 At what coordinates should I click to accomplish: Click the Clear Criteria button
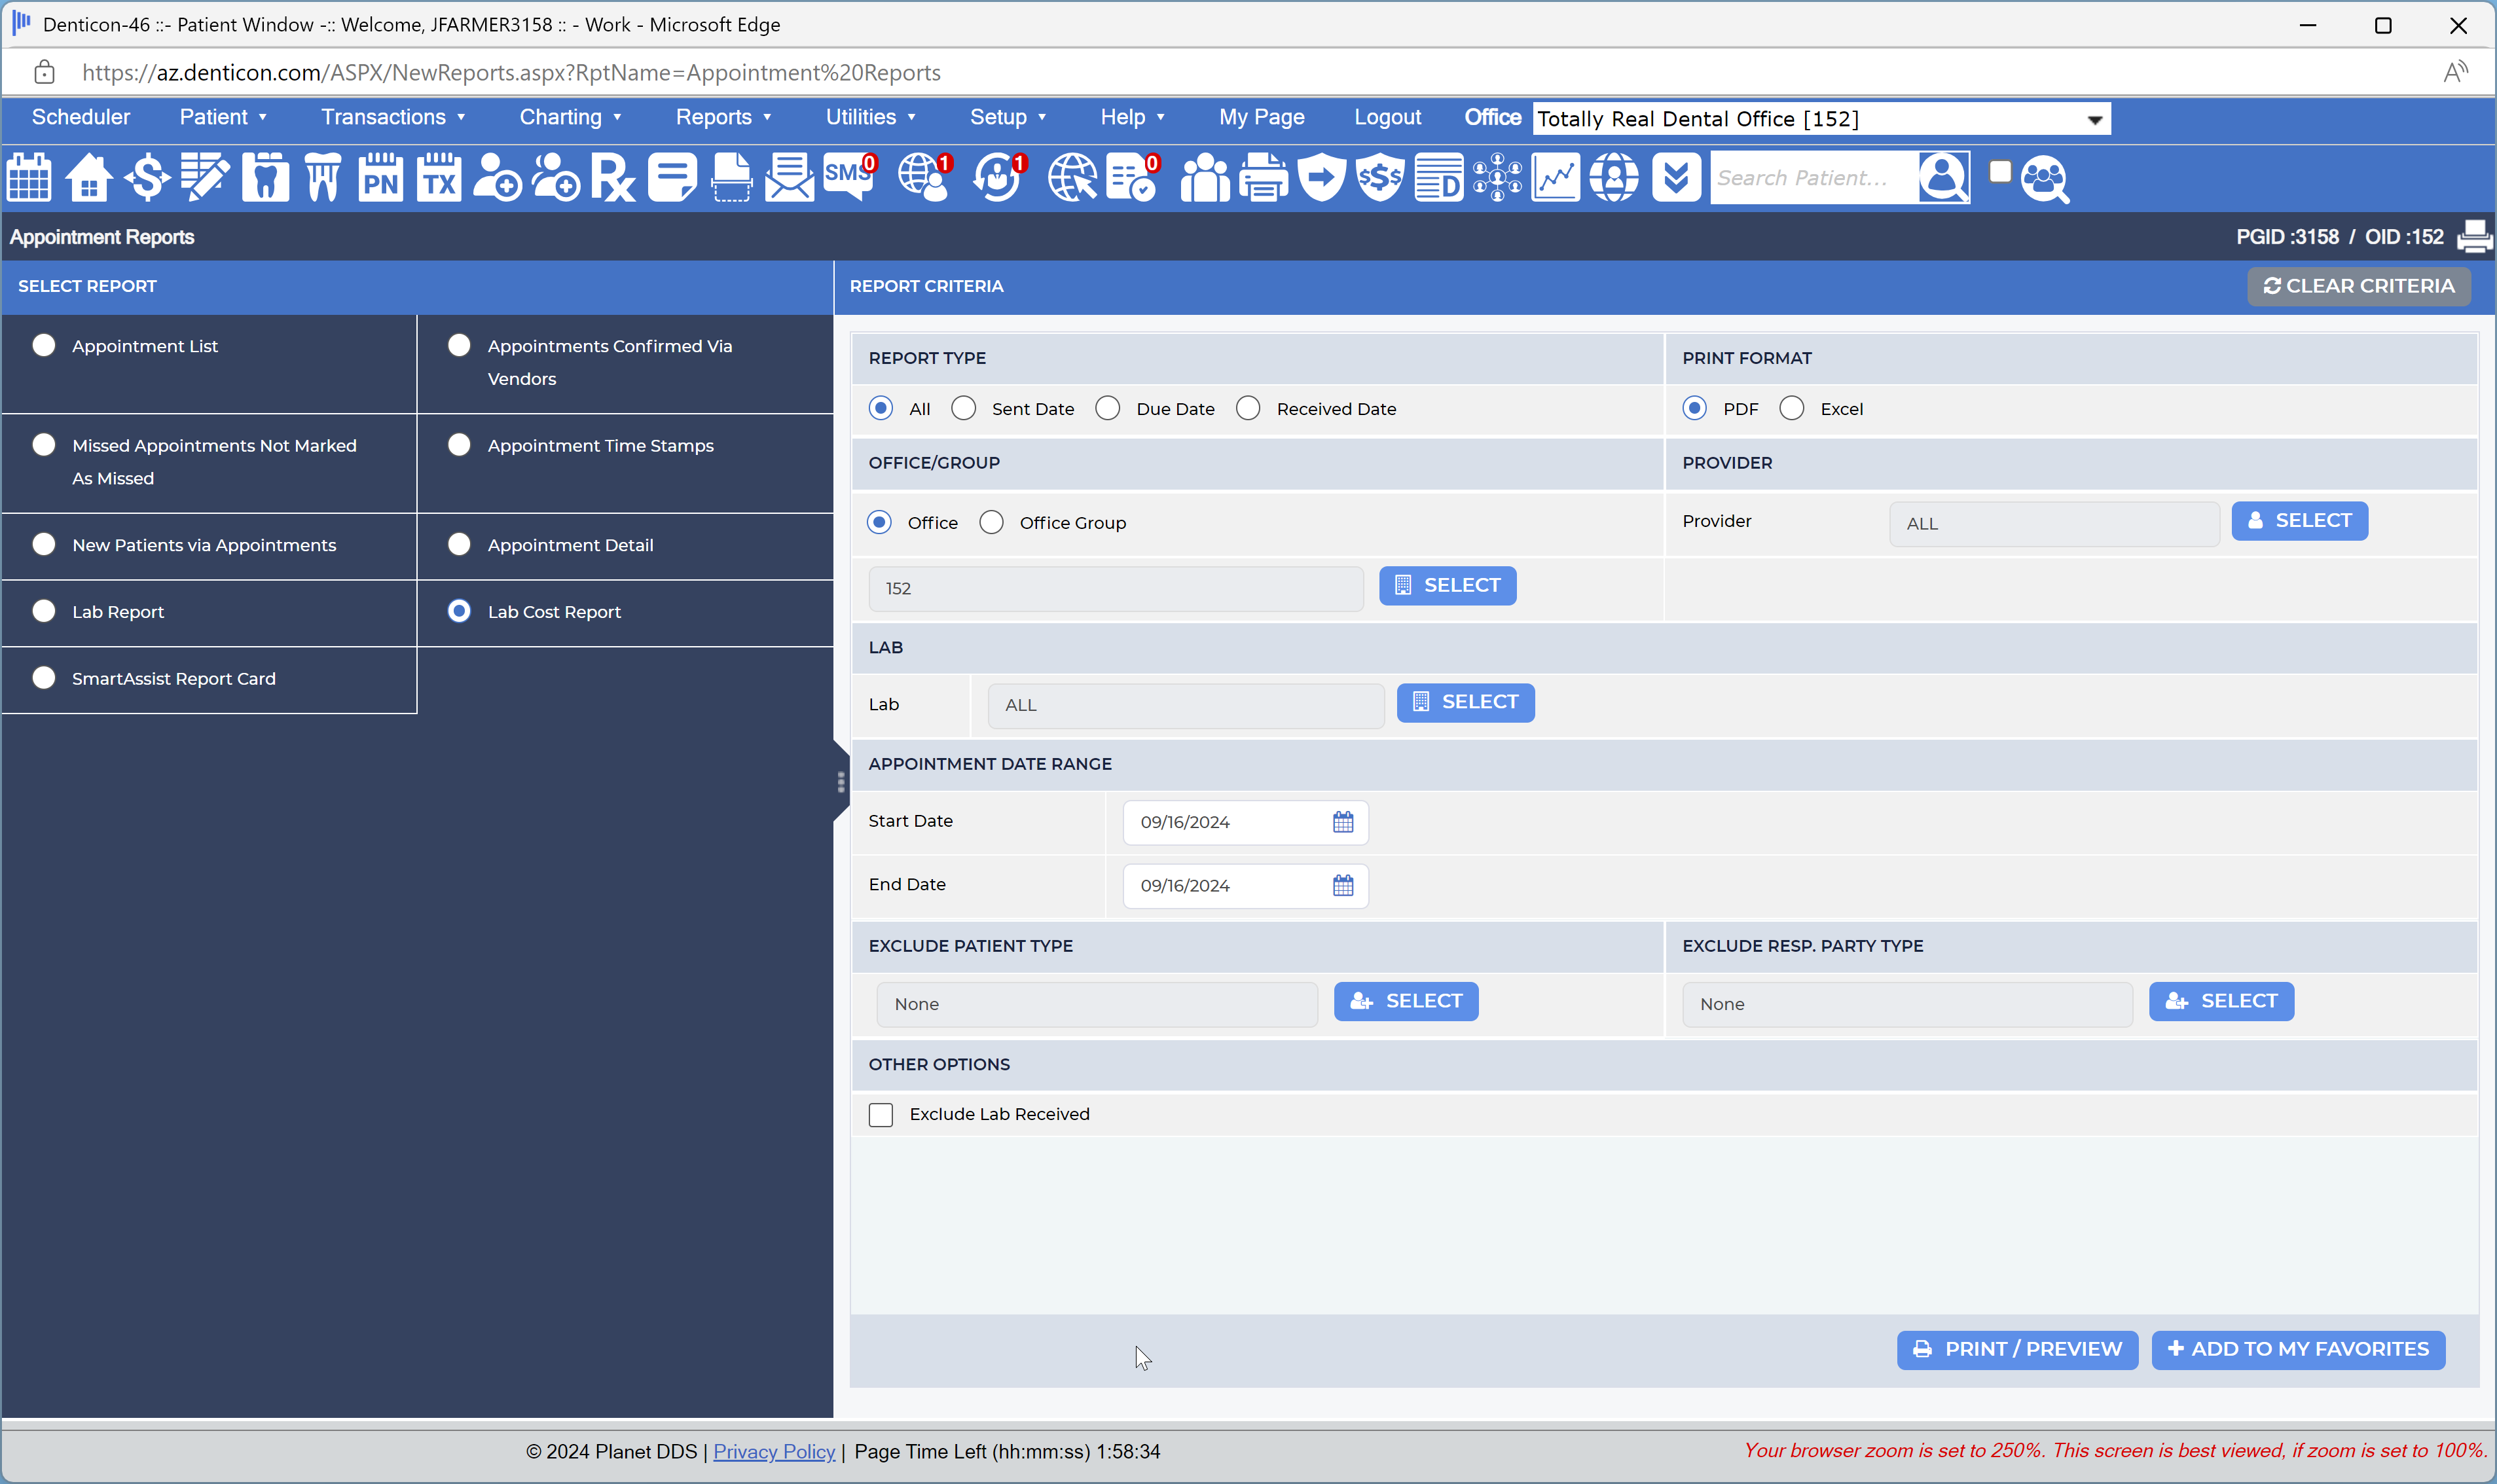click(2358, 286)
